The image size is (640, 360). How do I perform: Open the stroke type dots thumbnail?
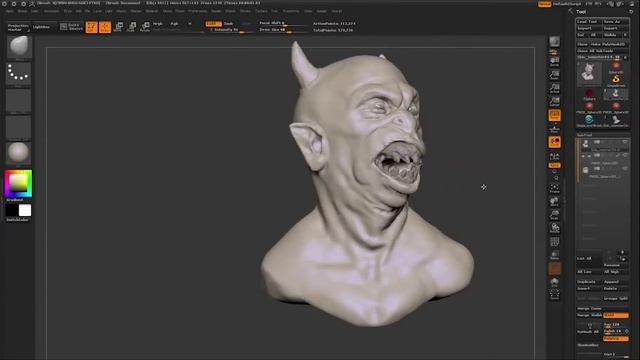tap(19, 74)
